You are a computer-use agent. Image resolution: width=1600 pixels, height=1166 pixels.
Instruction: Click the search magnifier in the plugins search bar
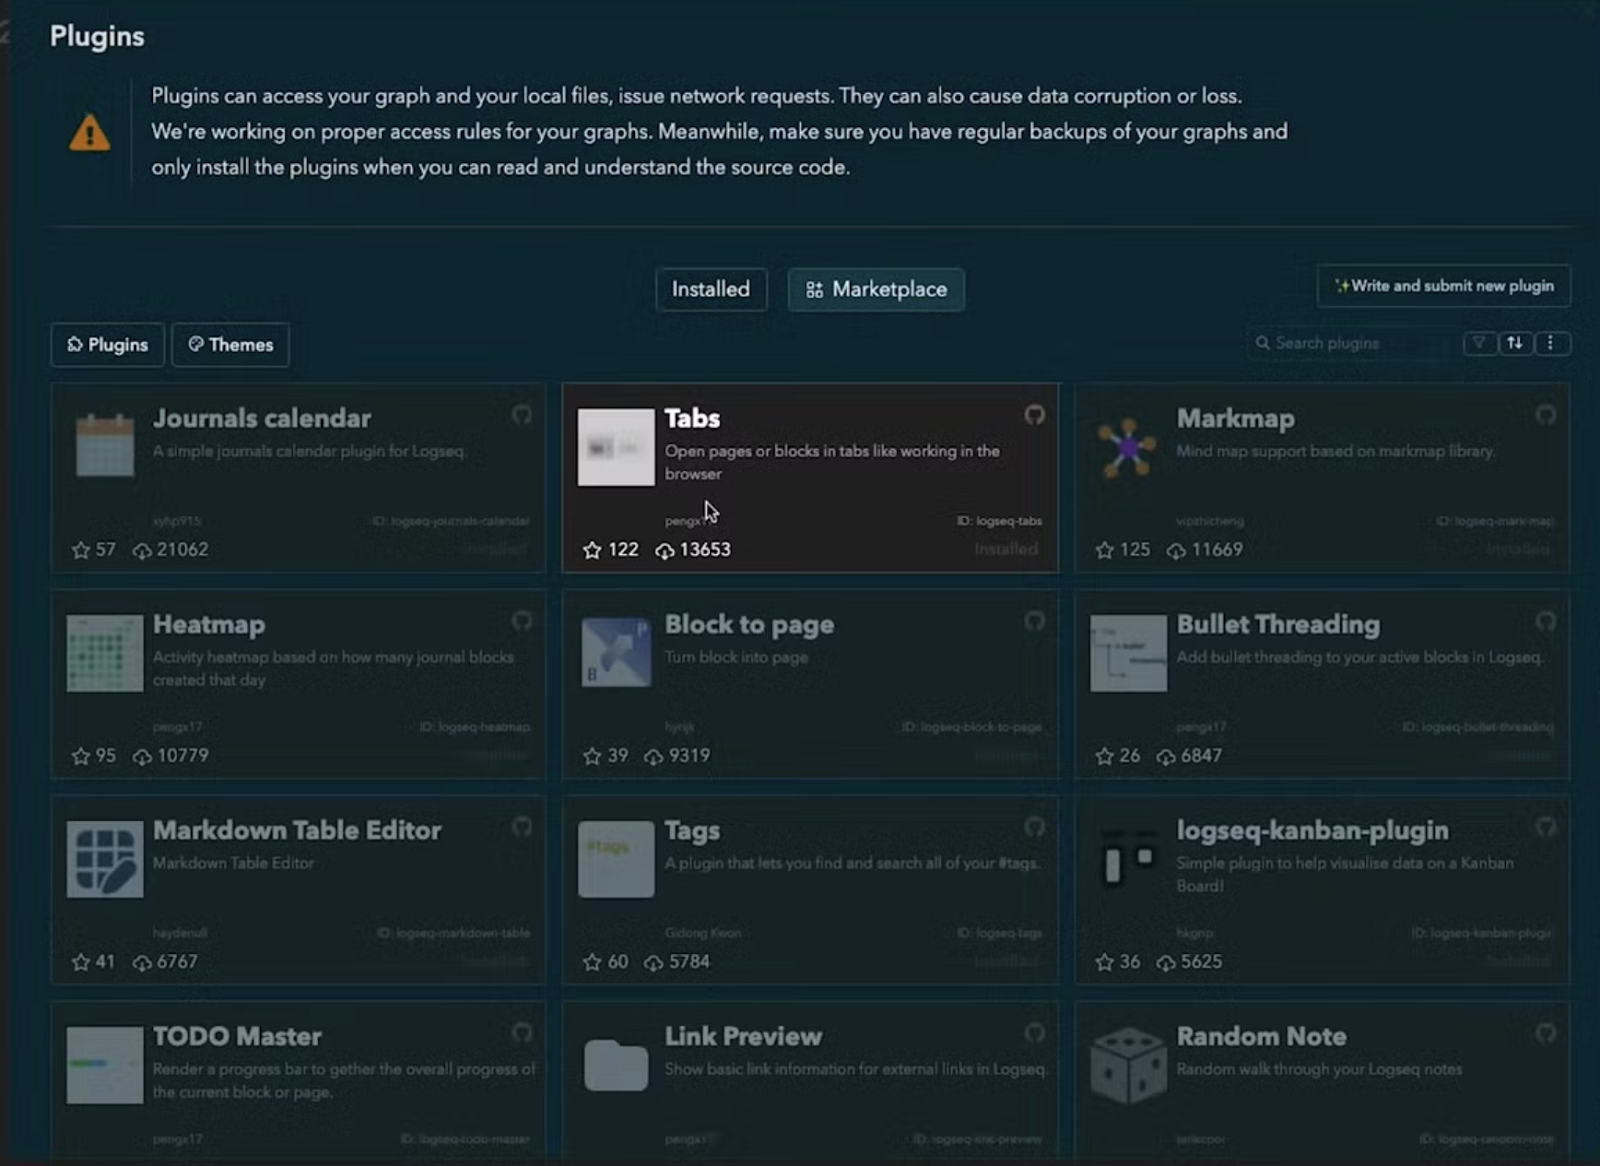[x=1263, y=343]
